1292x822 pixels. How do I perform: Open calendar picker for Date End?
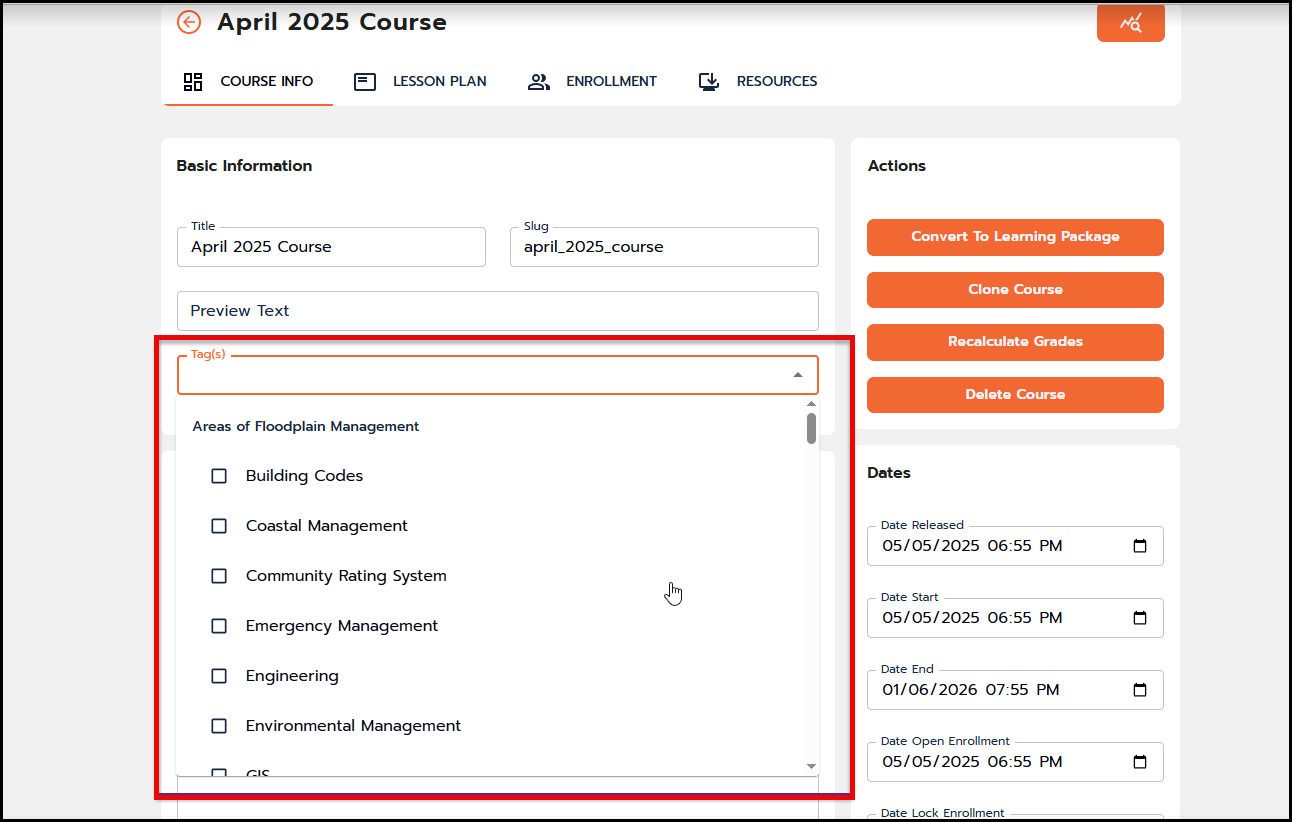click(1139, 690)
